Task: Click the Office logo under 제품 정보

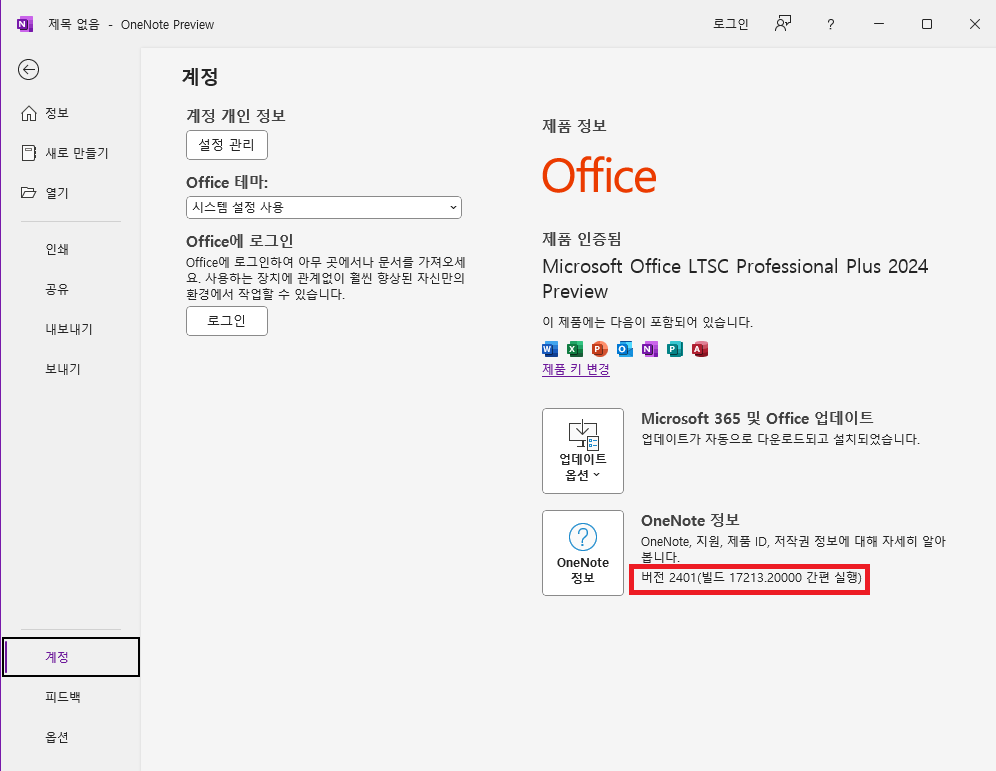Action: 599,176
